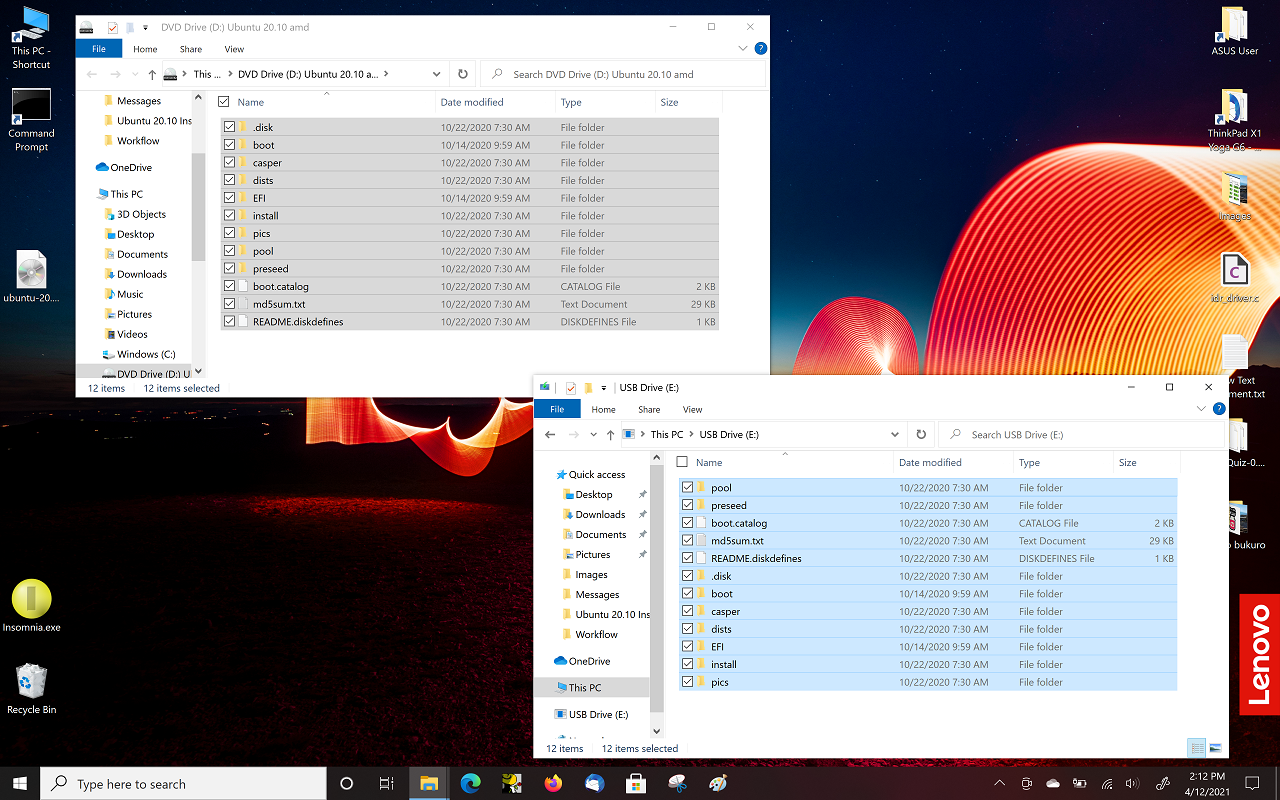This screenshot has height=800, width=1280.
Task: Expand the ribbon in DVD Drive window
Action: click(743, 48)
